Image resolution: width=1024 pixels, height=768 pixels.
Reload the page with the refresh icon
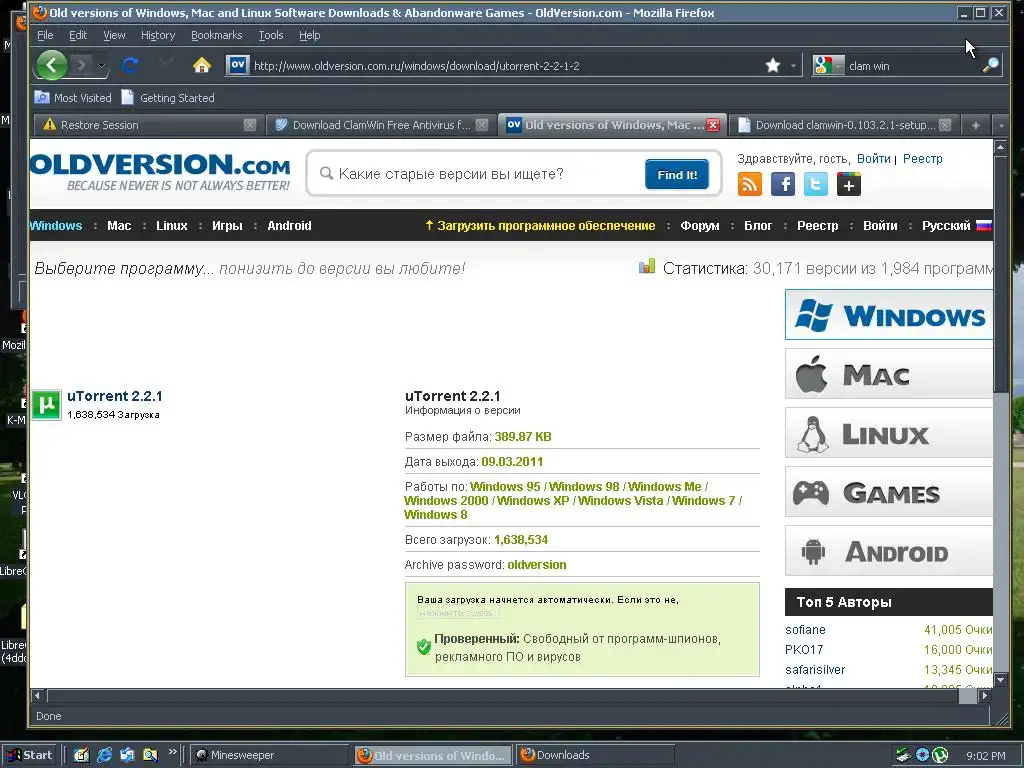130,65
